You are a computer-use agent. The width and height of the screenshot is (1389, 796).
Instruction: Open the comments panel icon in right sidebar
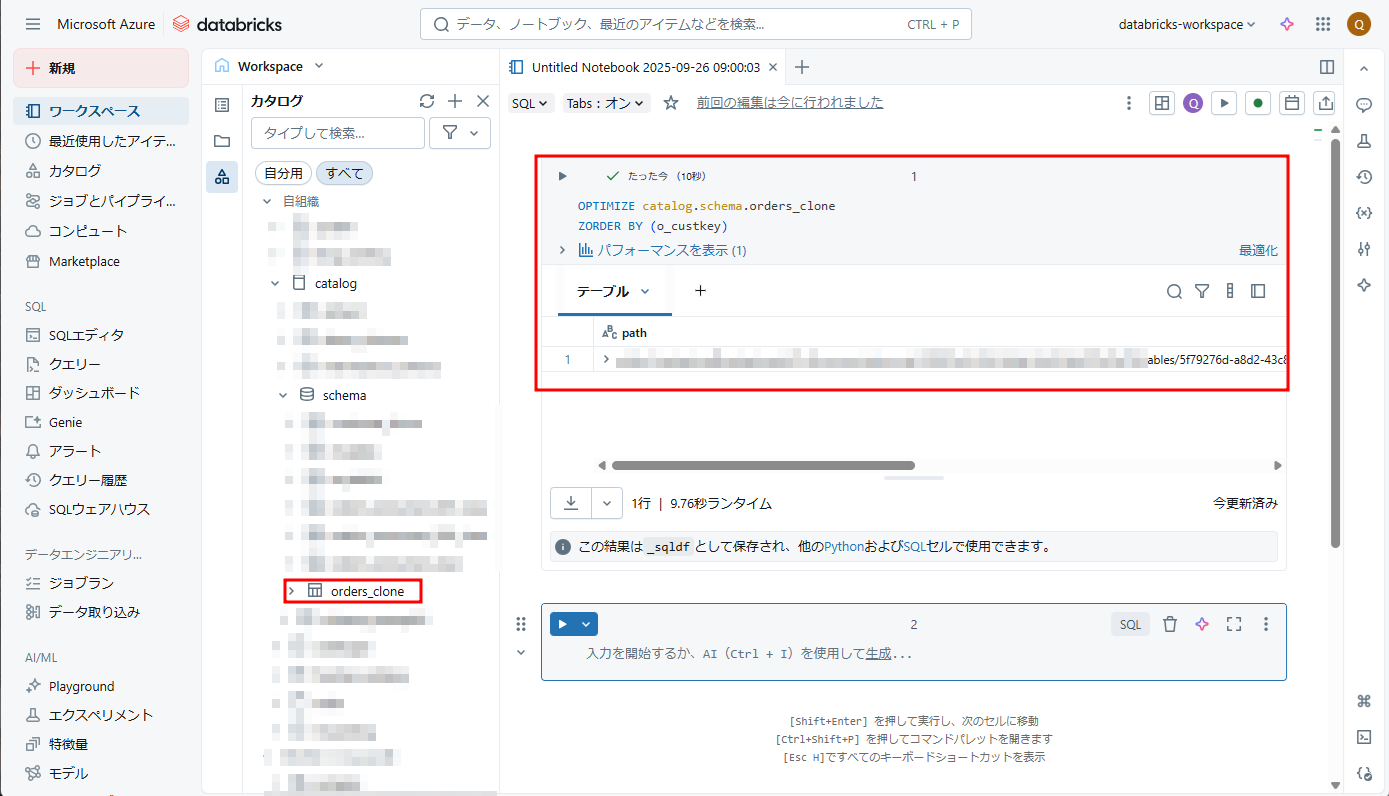tap(1363, 105)
